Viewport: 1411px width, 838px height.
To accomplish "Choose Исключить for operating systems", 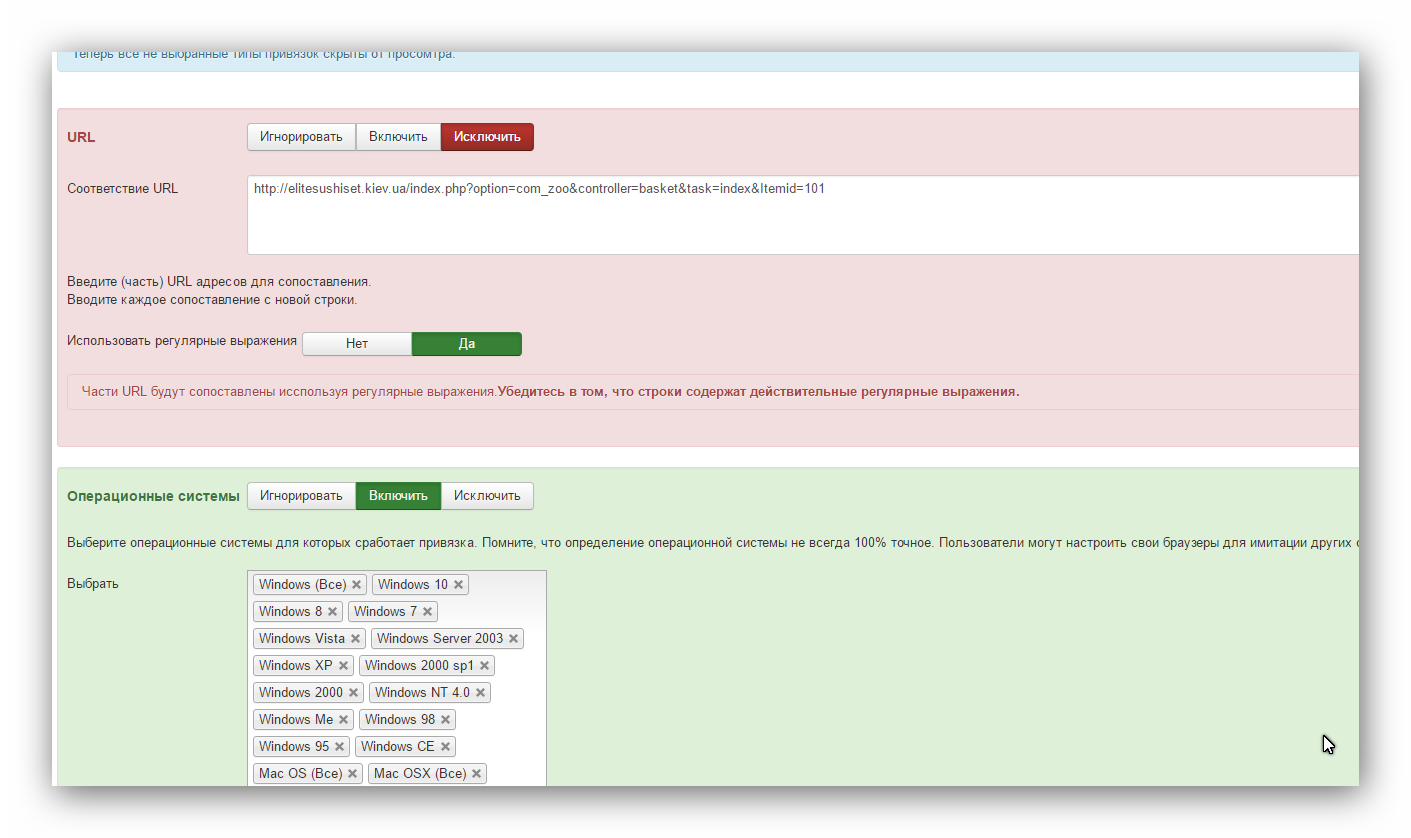I will click(487, 496).
